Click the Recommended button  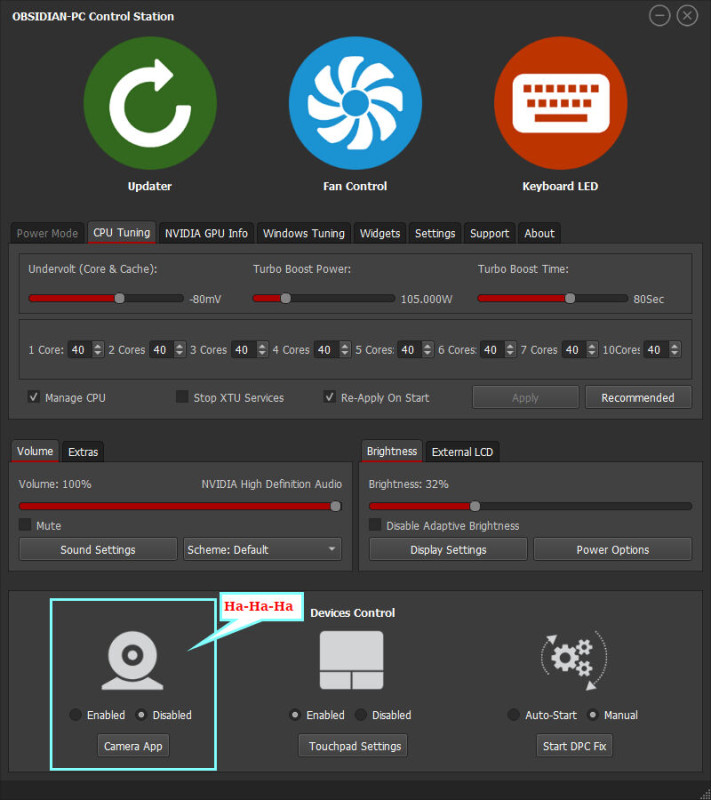[x=638, y=397]
